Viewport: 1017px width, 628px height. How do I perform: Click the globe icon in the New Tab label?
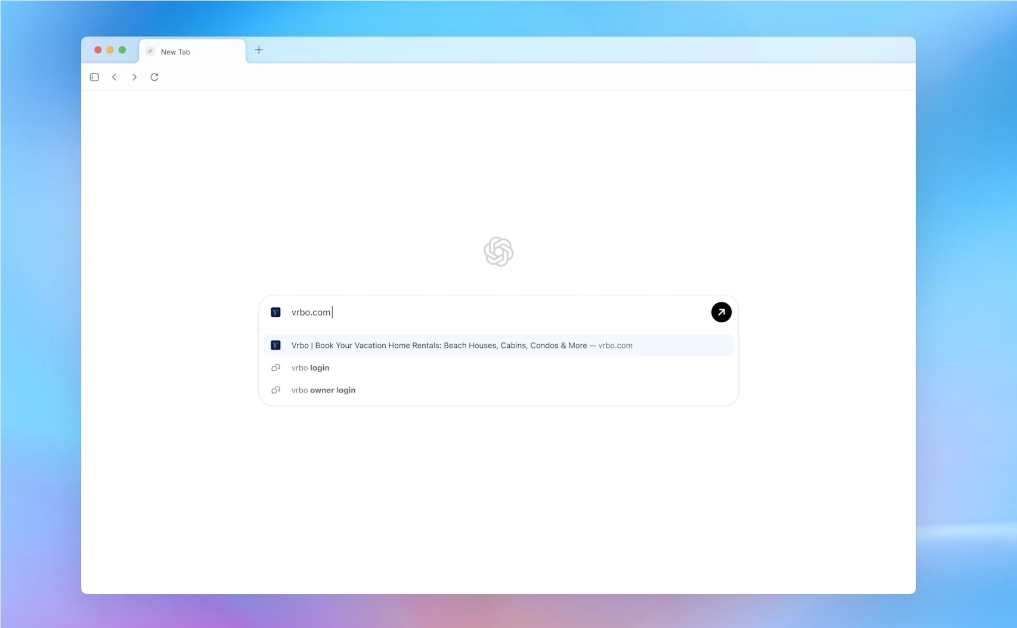[x=148, y=51]
